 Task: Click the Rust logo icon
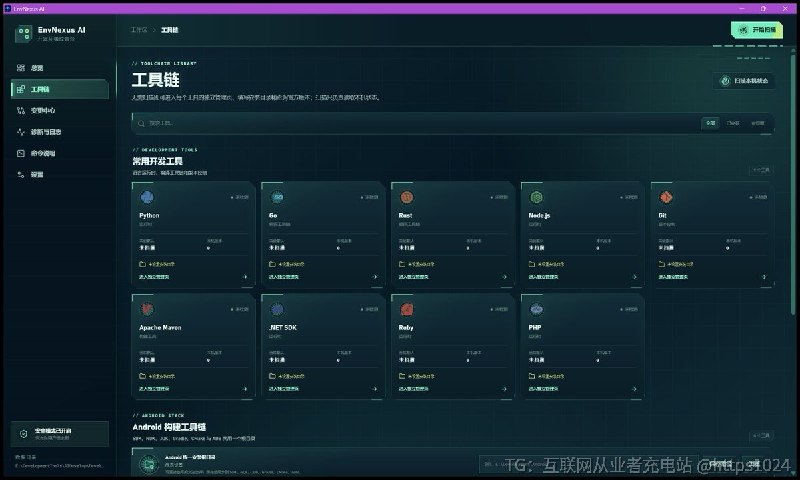tap(407, 197)
